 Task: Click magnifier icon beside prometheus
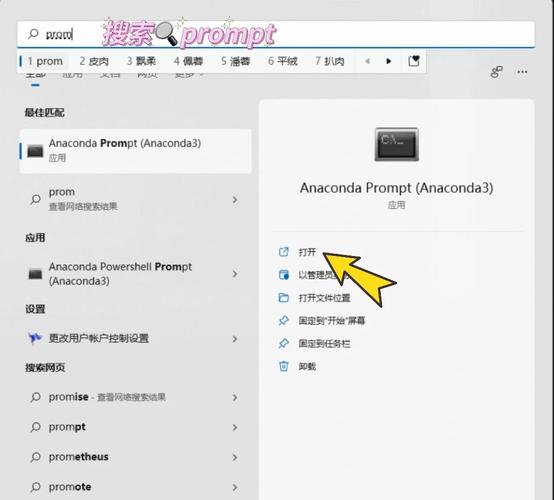tap(35, 457)
